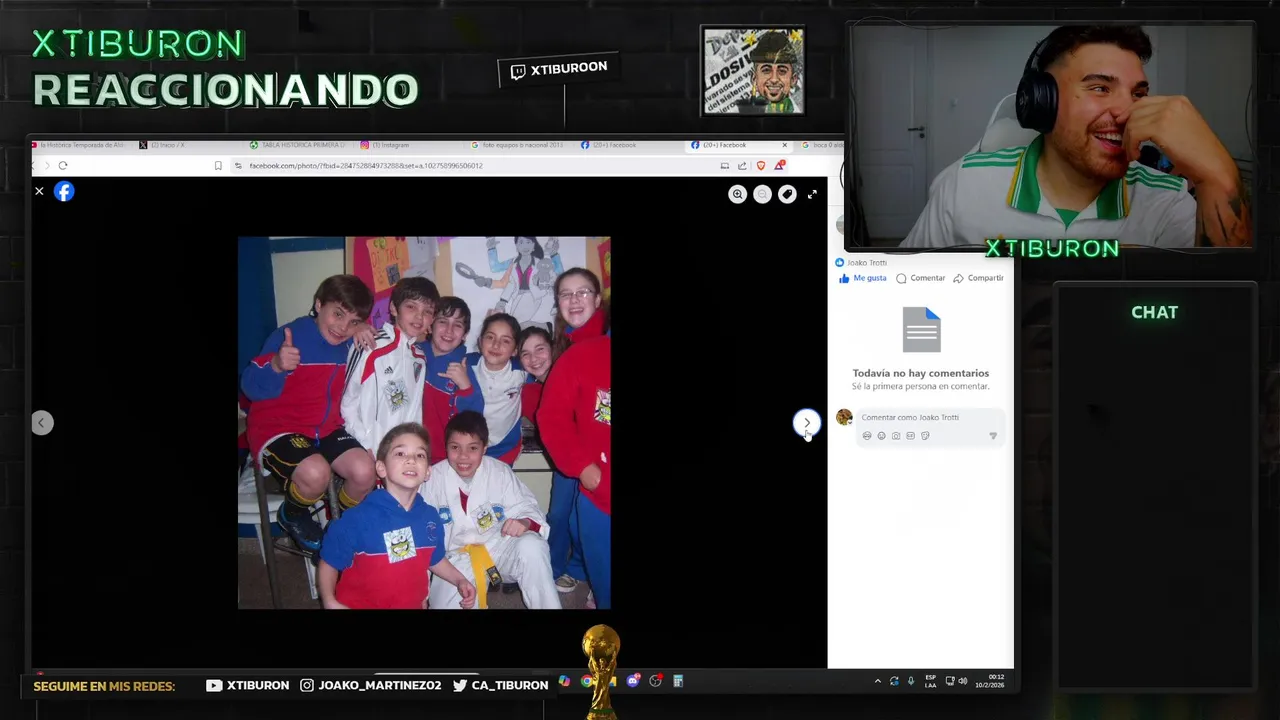Click the zoom out magnifier icon

[x=762, y=195]
